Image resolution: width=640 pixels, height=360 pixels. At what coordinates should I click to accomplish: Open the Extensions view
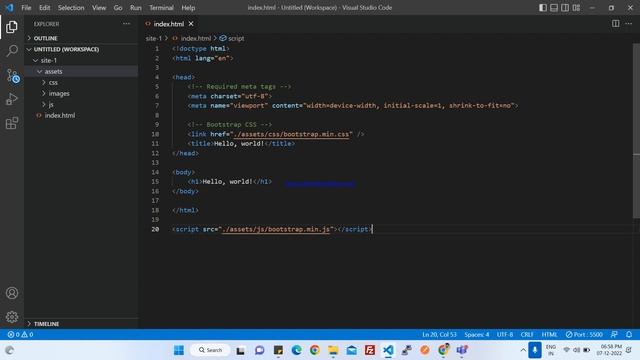[12, 123]
